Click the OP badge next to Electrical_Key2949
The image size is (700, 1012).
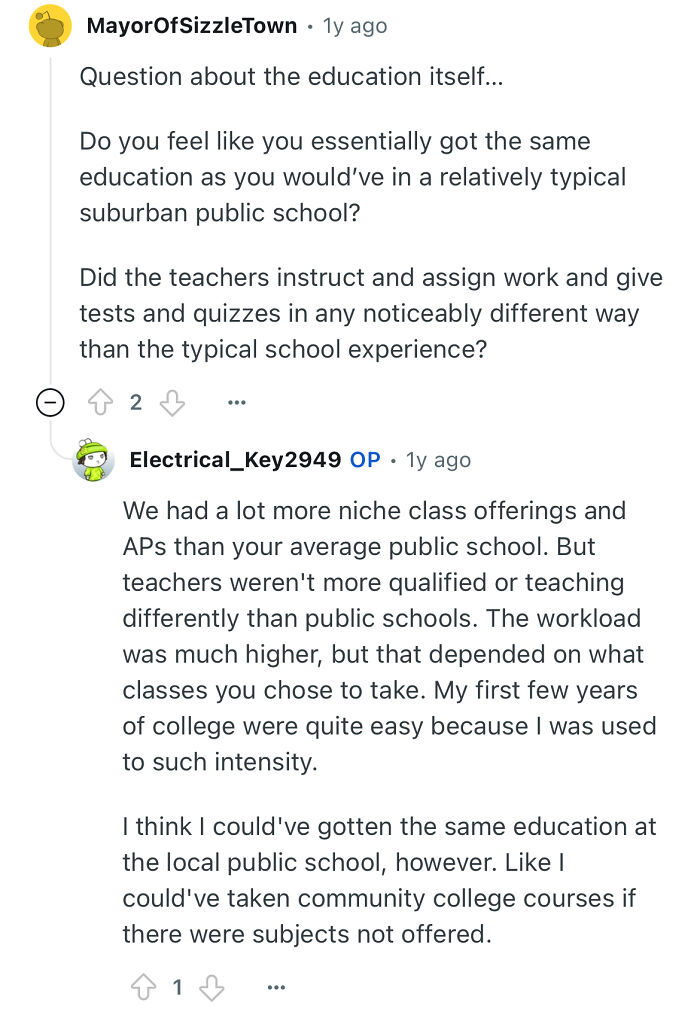click(366, 459)
